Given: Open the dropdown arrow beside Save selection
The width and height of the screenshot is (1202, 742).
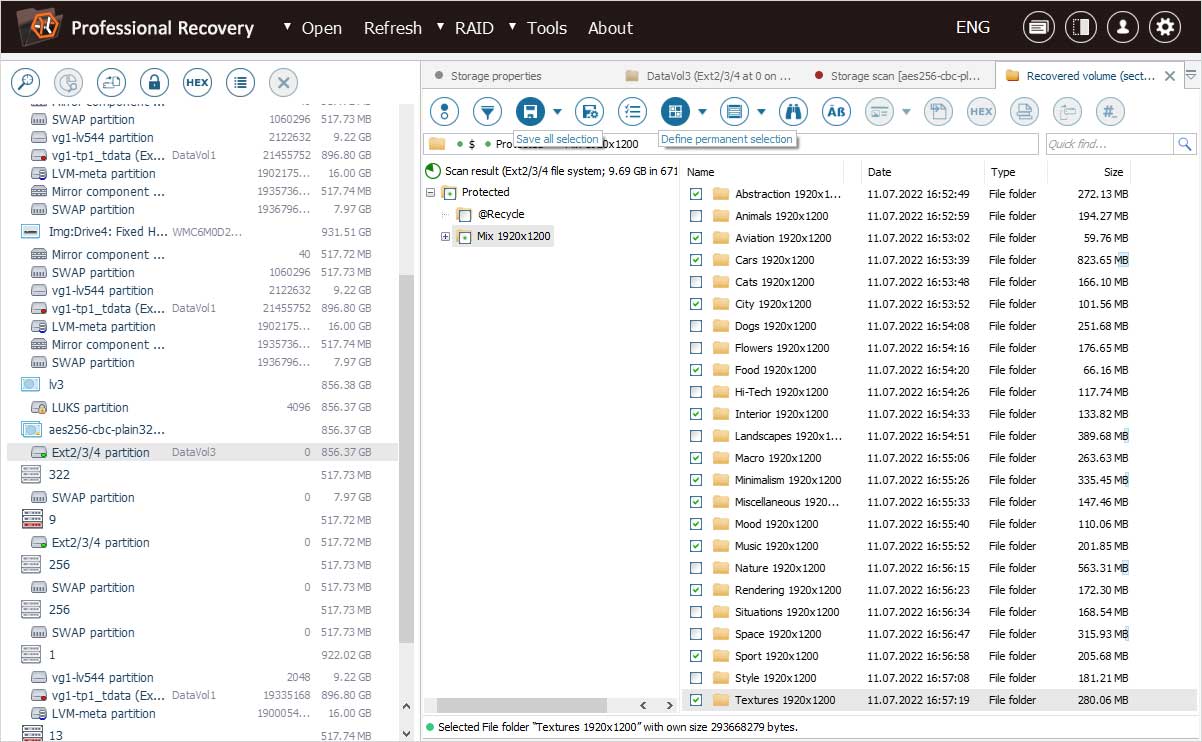Looking at the screenshot, I should point(558,111).
